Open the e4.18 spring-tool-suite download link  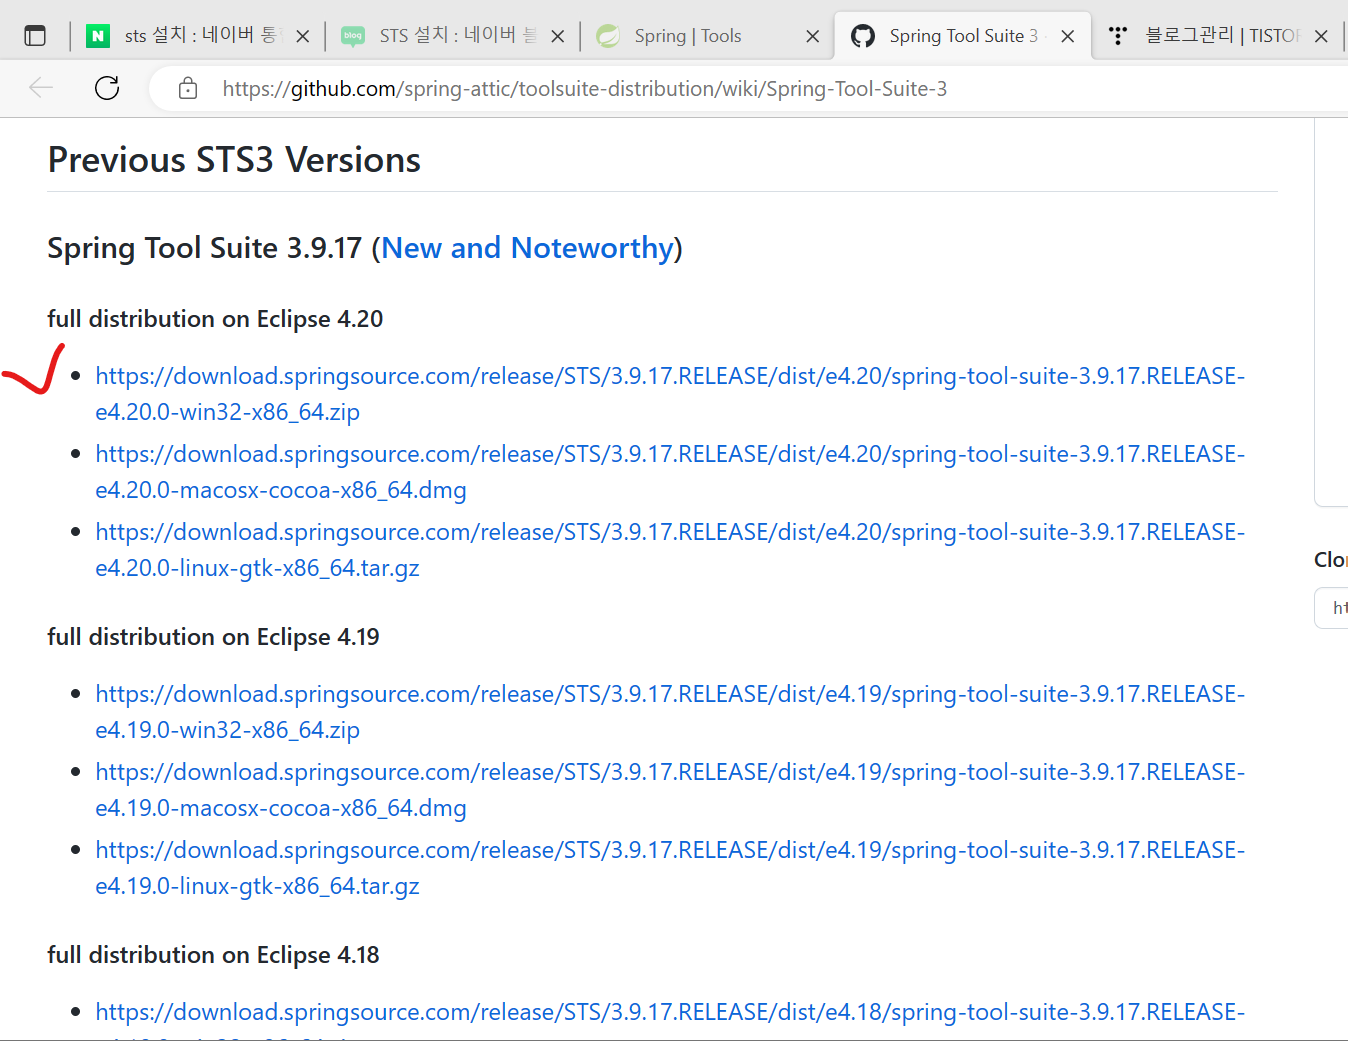pyautogui.click(x=670, y=1012)
